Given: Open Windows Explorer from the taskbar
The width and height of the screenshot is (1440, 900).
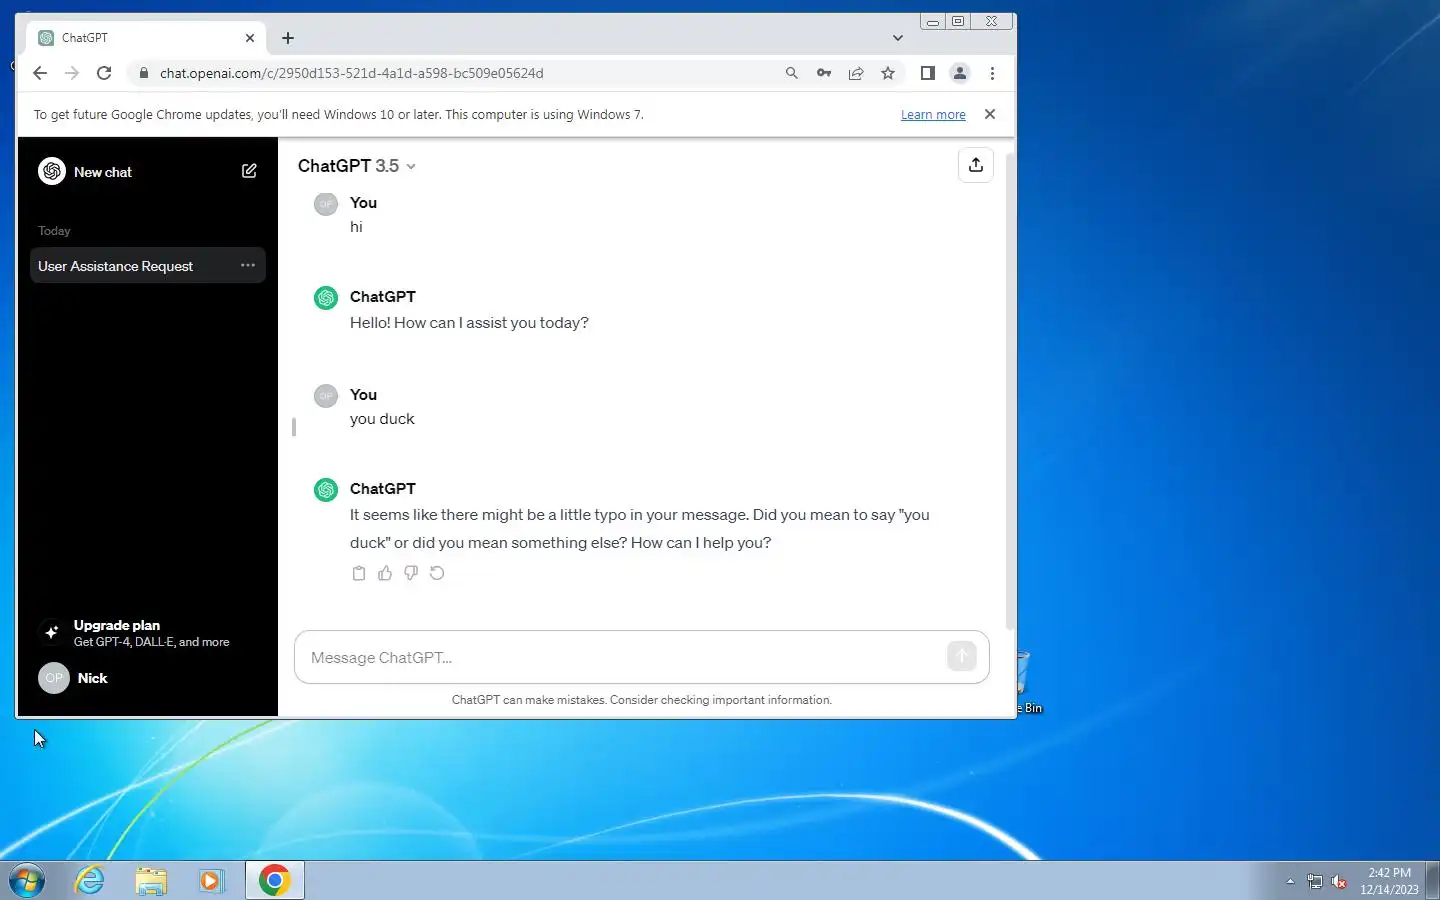Looking at the screenshot, I should coord(151,880).
